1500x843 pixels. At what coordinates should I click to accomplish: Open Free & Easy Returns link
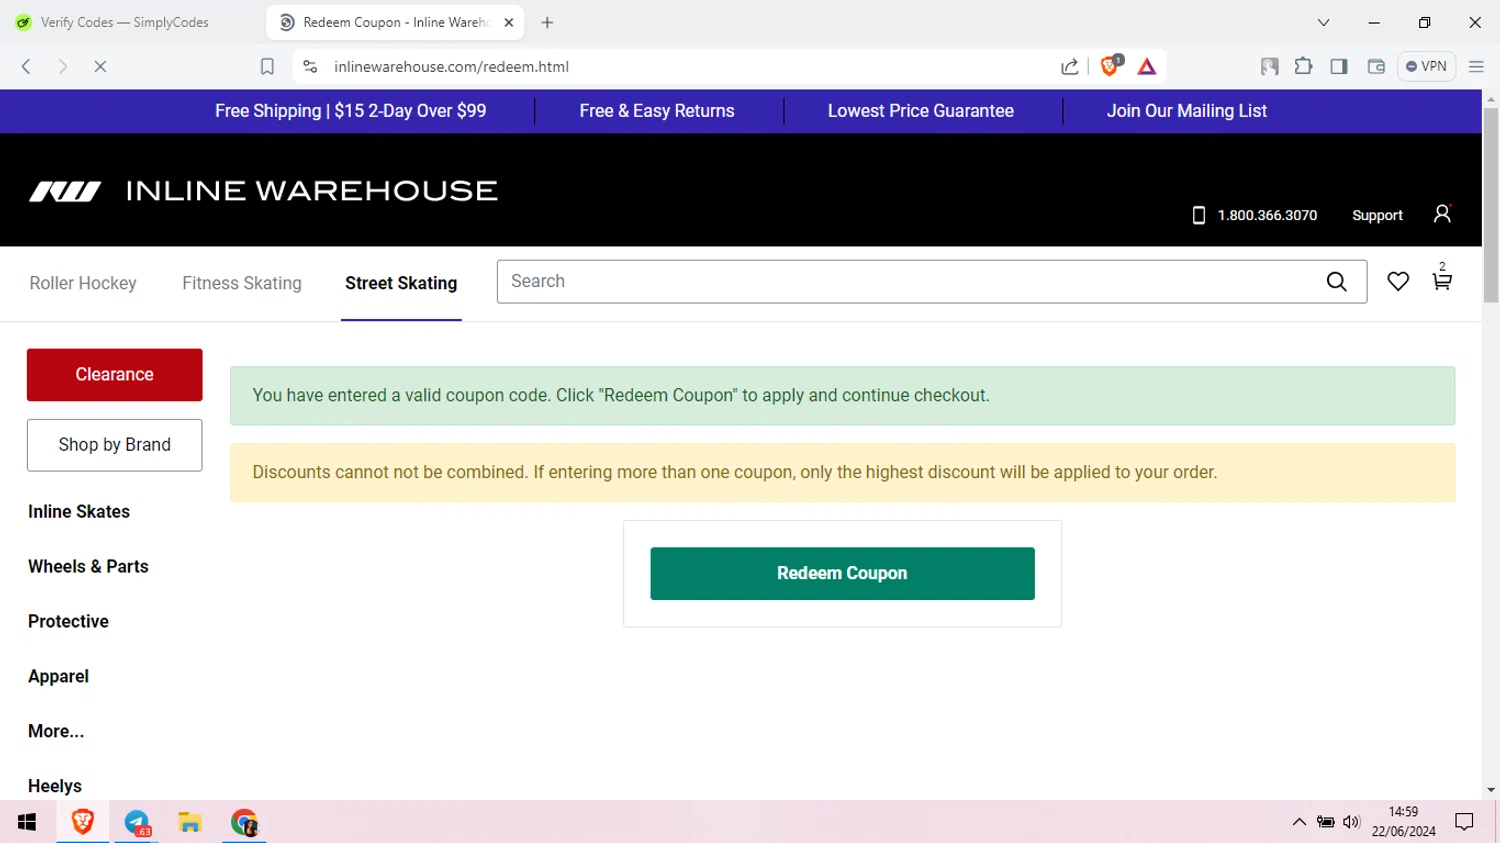pos(657,111)
